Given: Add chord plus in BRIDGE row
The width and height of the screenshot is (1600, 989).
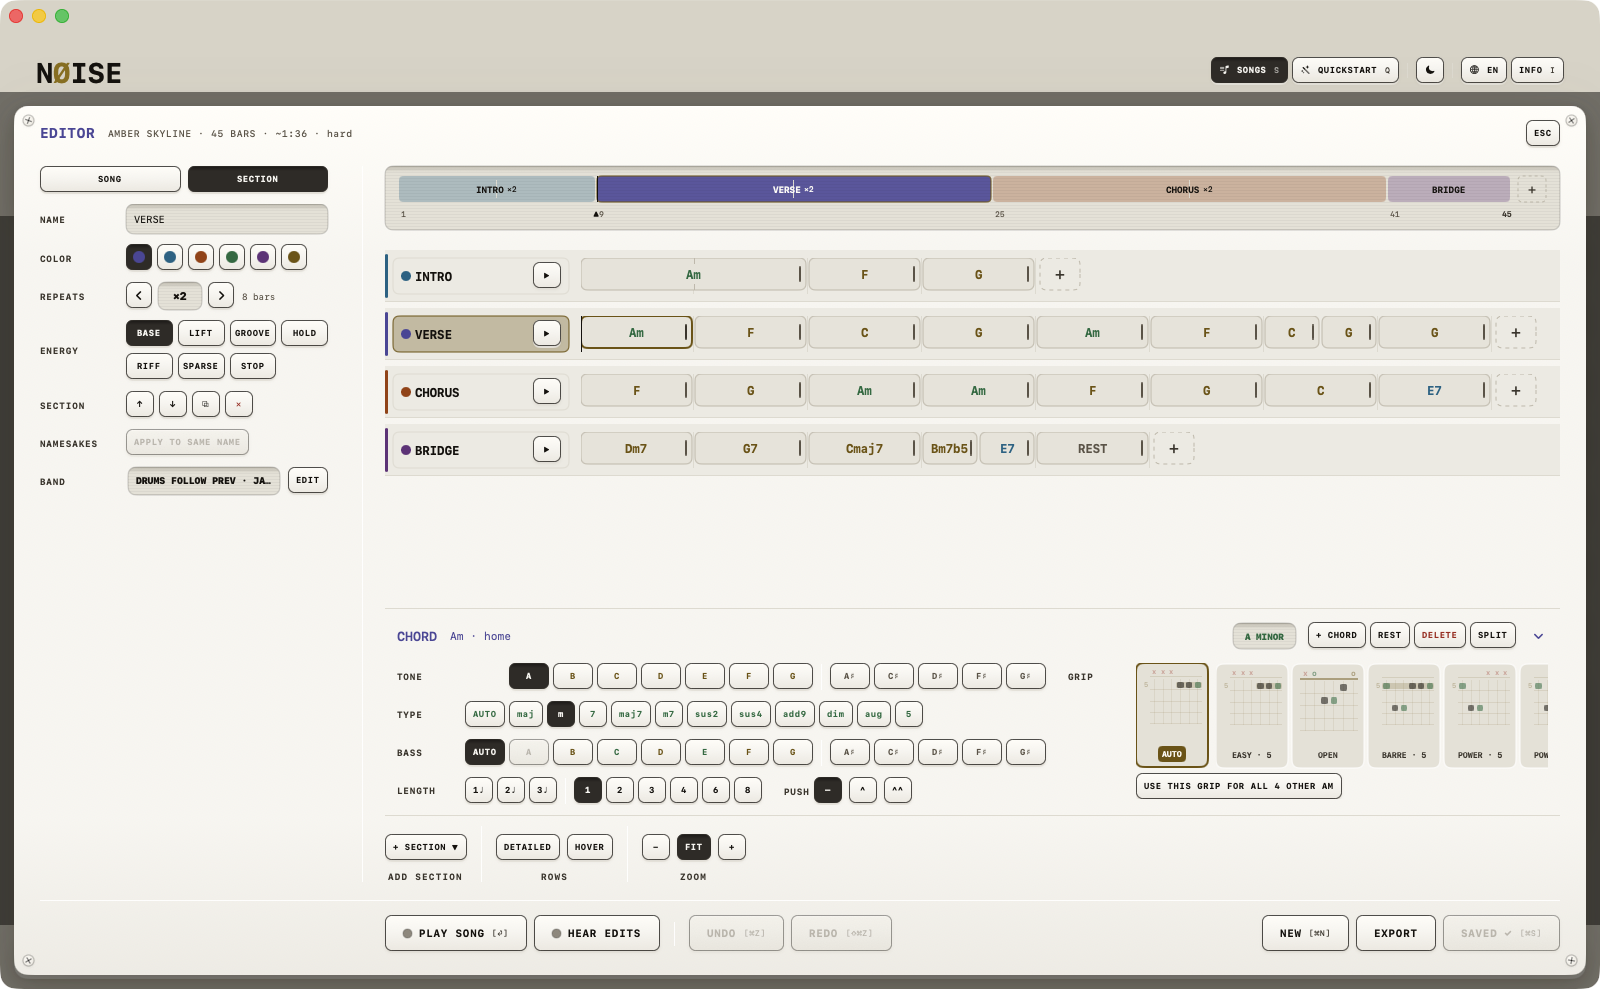Looking at the screenshot, I should pos(1174,449).
